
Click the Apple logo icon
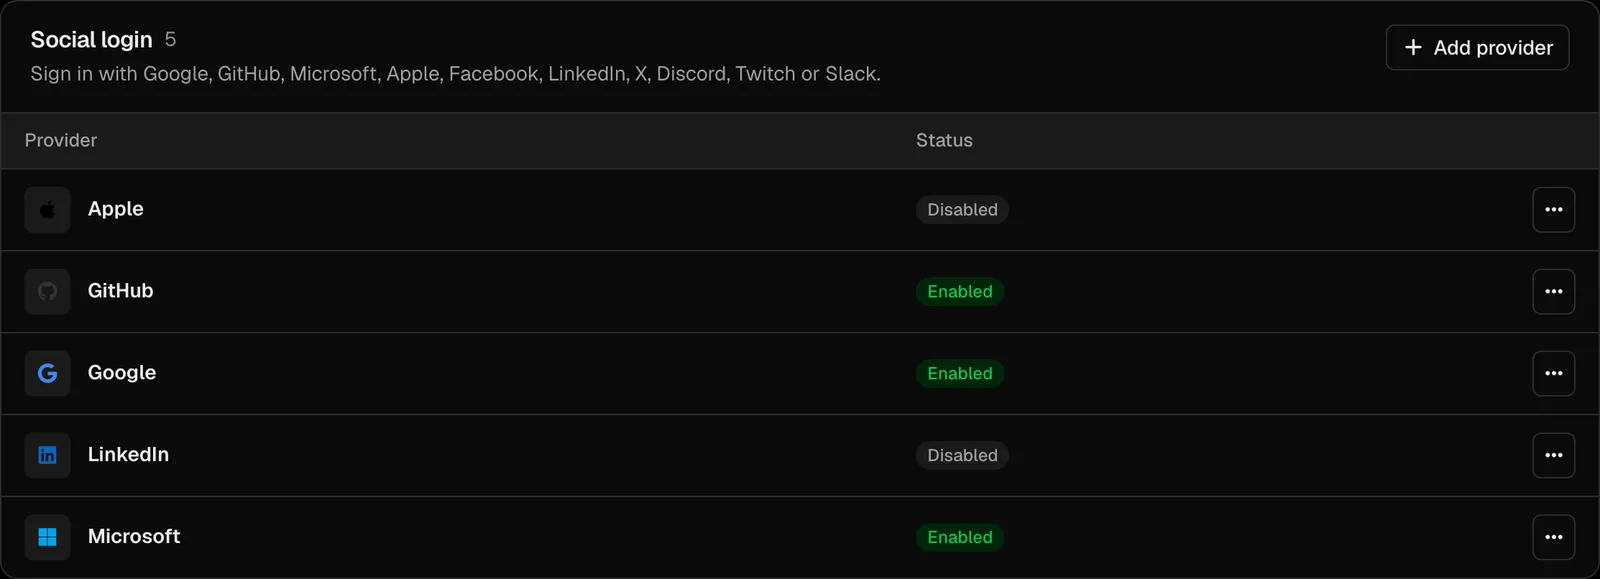click(47, 210)
